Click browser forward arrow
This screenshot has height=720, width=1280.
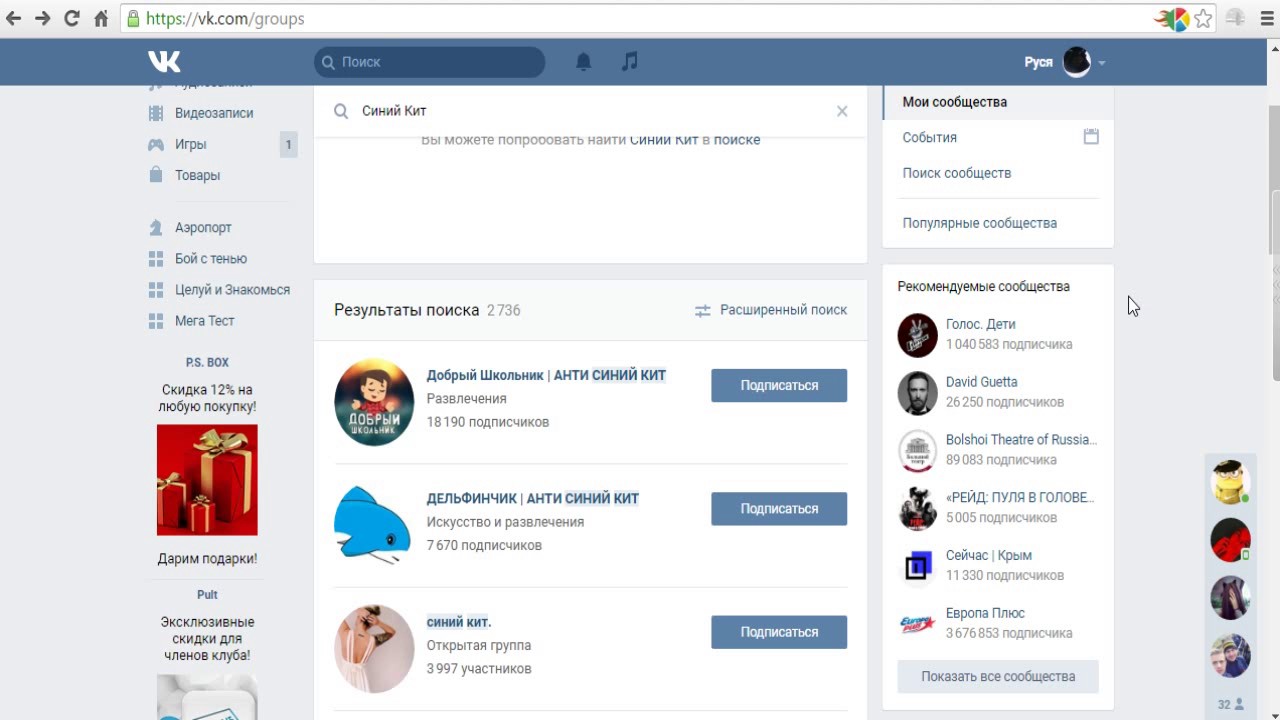[x=42, y=18]
